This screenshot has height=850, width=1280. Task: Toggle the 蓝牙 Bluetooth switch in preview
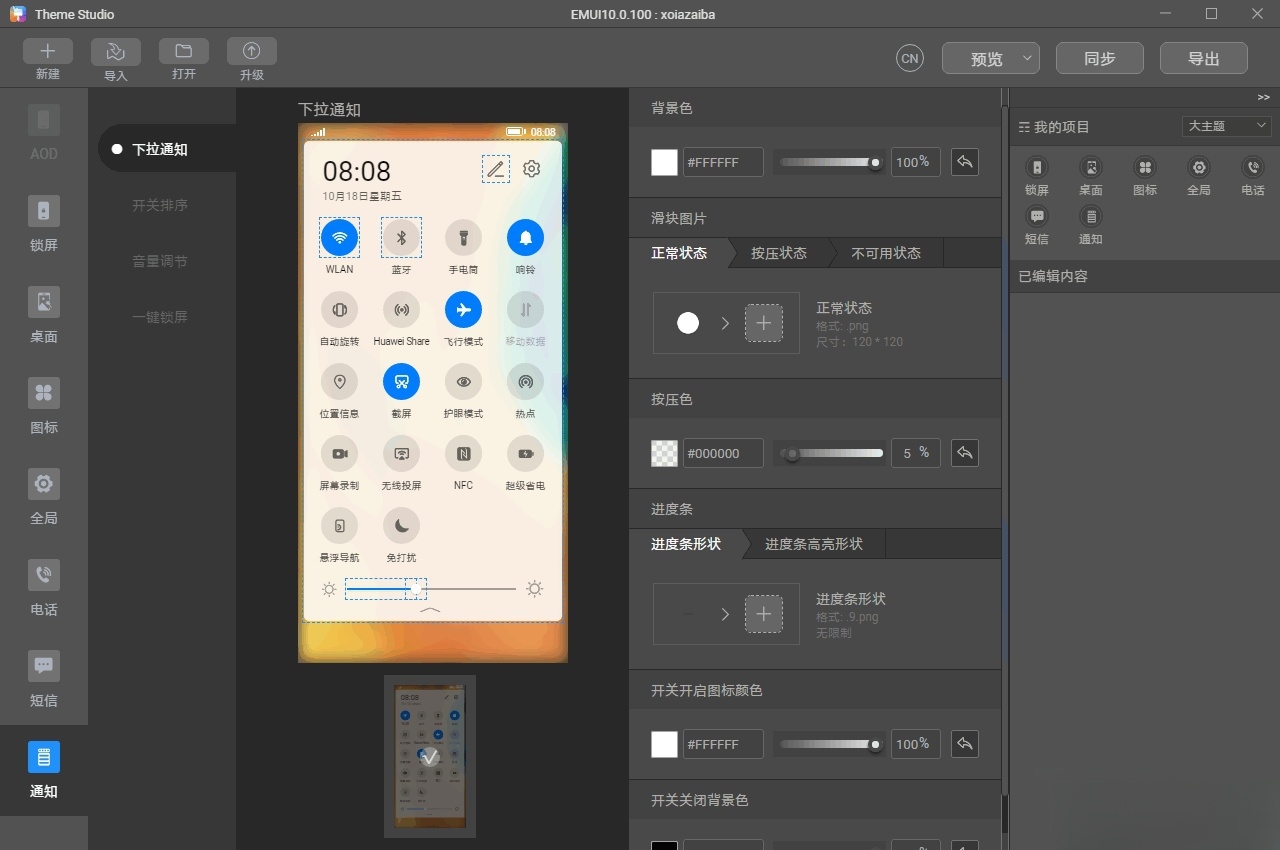pos(402,238)
